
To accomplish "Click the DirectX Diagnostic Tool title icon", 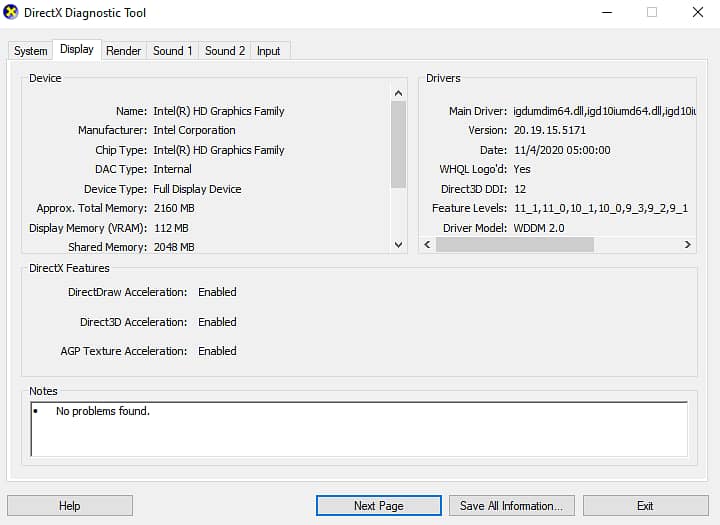I will pyautogui.click(x=11, y=12).
